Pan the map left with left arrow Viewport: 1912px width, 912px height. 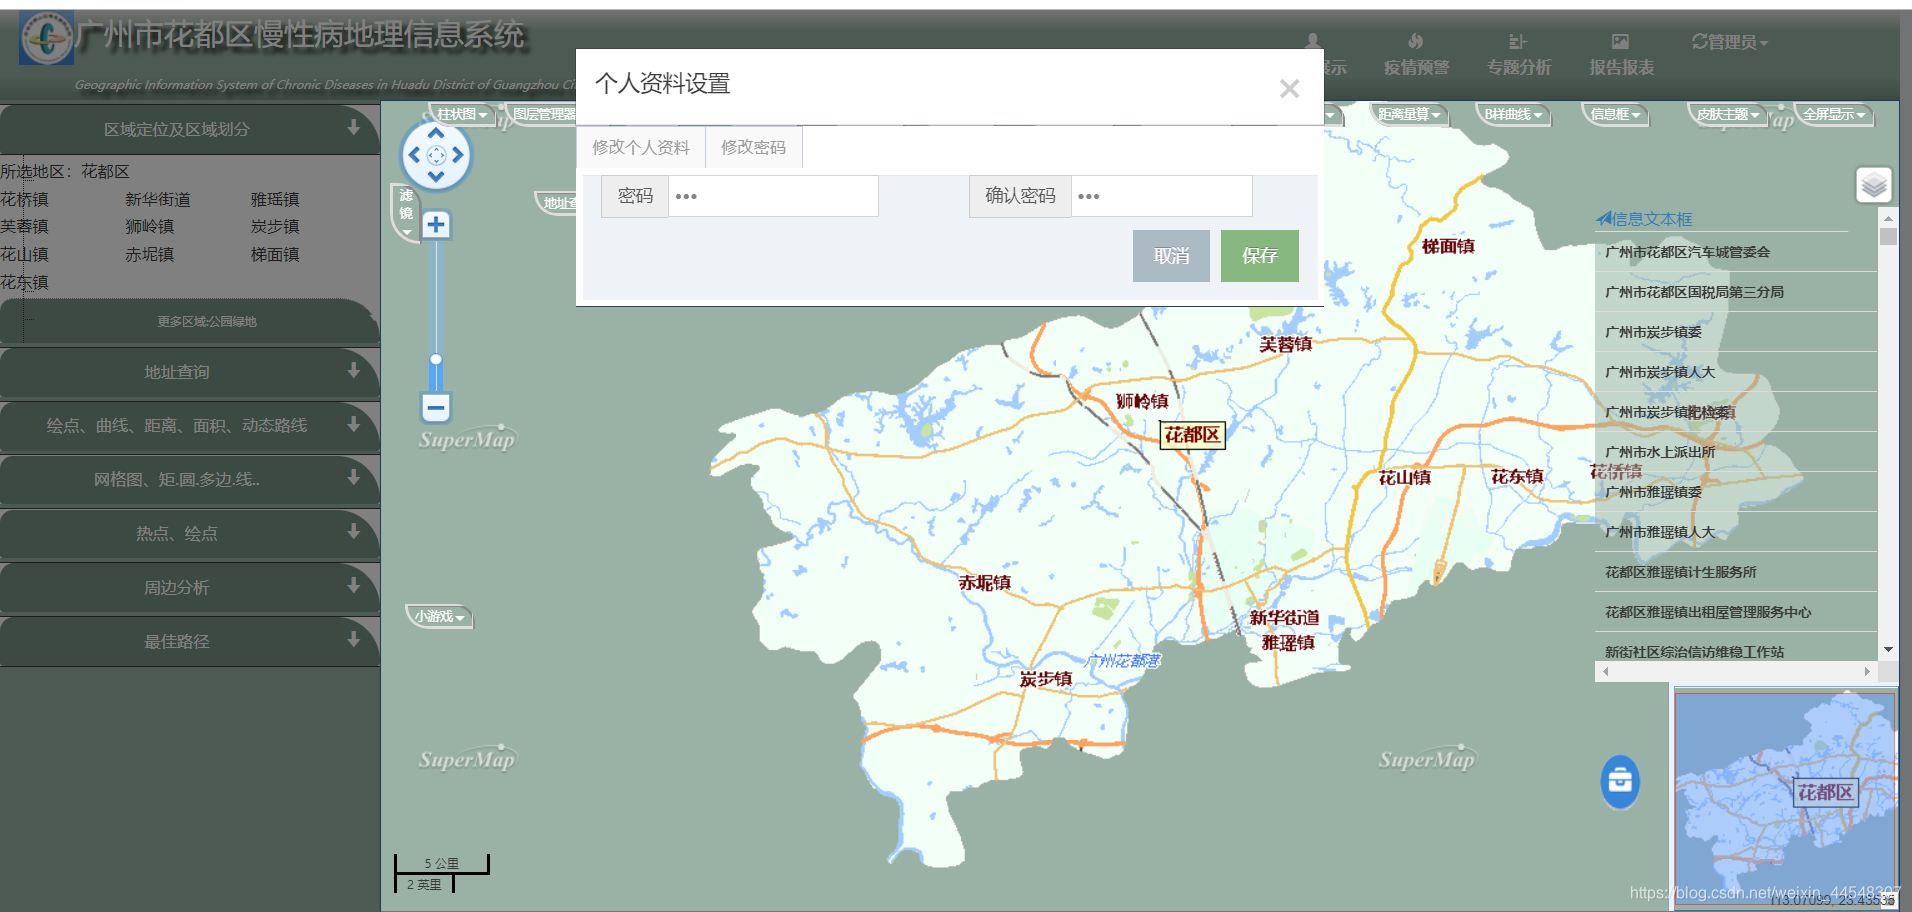(x=413, y=155)
